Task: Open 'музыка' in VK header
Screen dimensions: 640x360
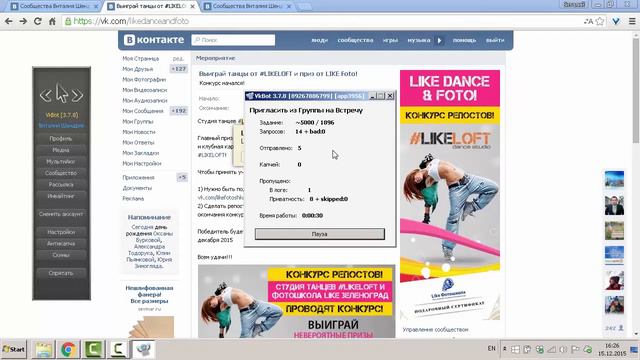Action: (x=419, y=40)
